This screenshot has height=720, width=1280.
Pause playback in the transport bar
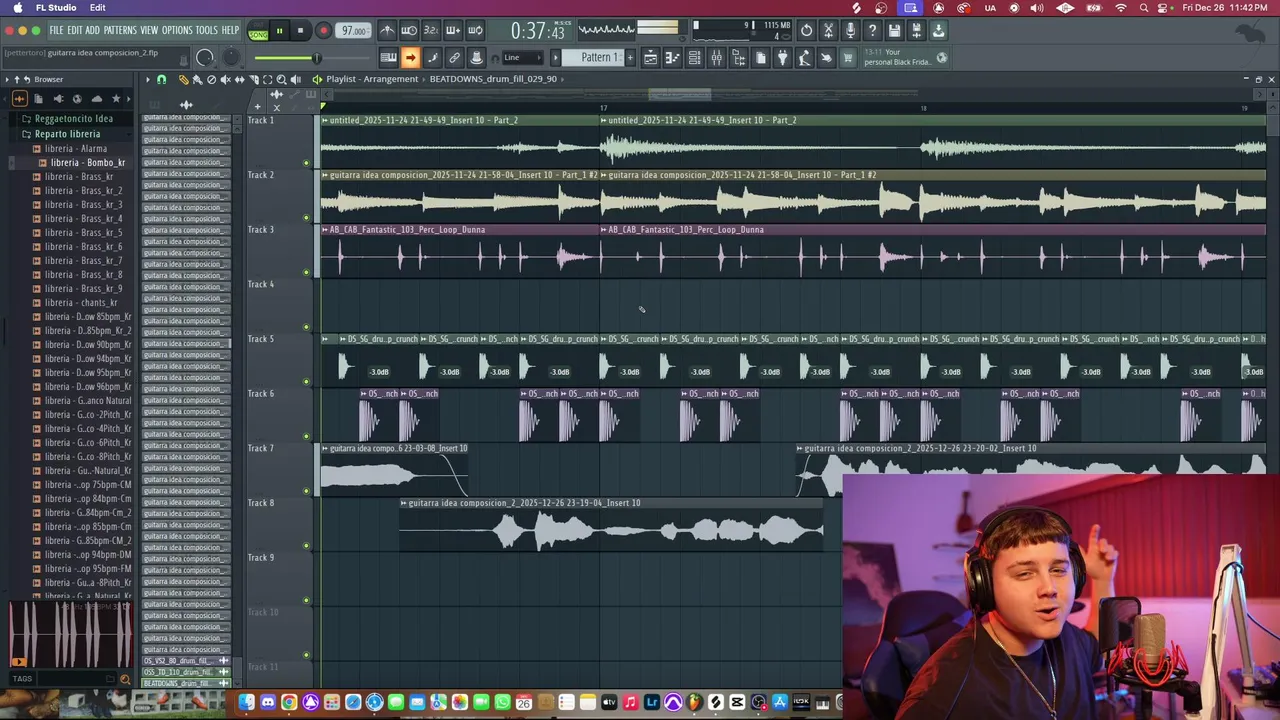[279, 30]
